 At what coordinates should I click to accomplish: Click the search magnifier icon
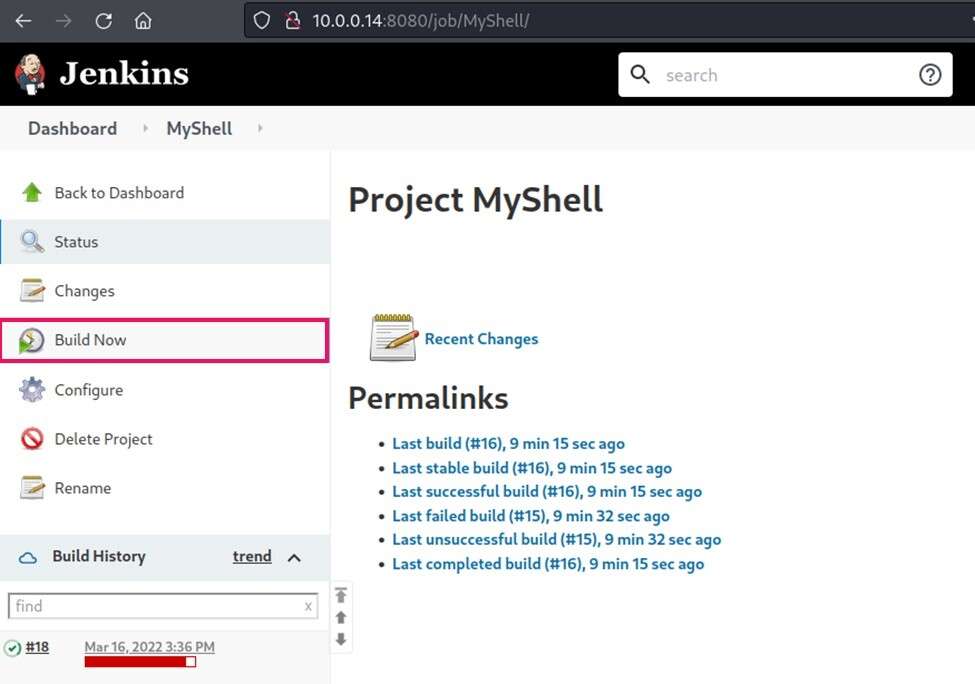point(640,75)
